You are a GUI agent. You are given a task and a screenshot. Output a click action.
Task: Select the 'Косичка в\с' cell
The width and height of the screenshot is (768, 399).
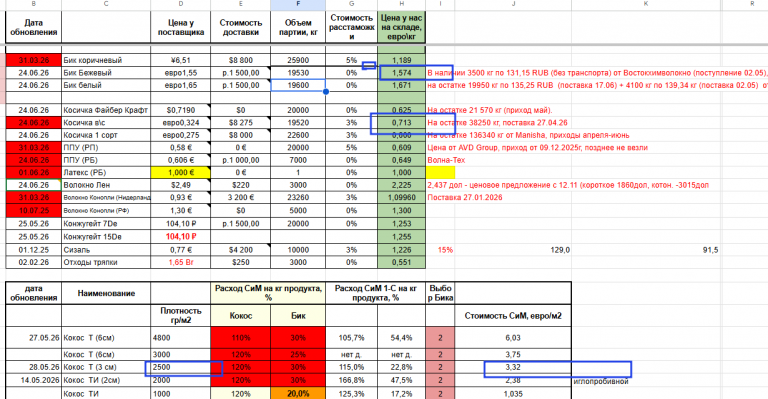coord(106,122)
